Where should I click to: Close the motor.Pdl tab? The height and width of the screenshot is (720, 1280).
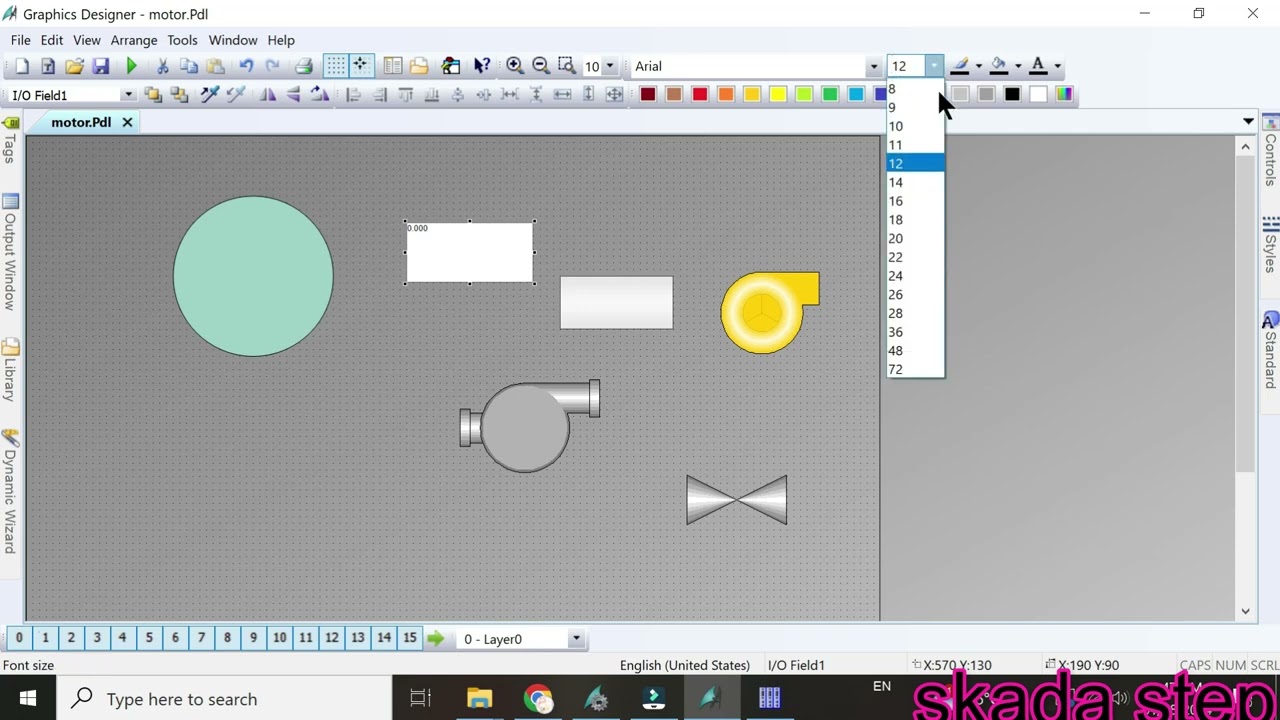coord(127,122)
